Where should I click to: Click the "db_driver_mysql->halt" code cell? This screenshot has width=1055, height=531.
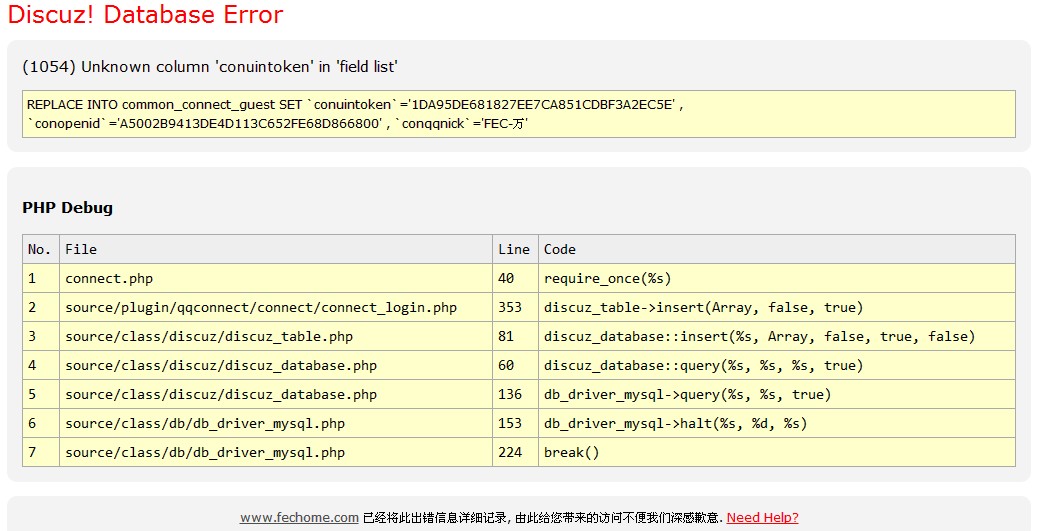675,423
